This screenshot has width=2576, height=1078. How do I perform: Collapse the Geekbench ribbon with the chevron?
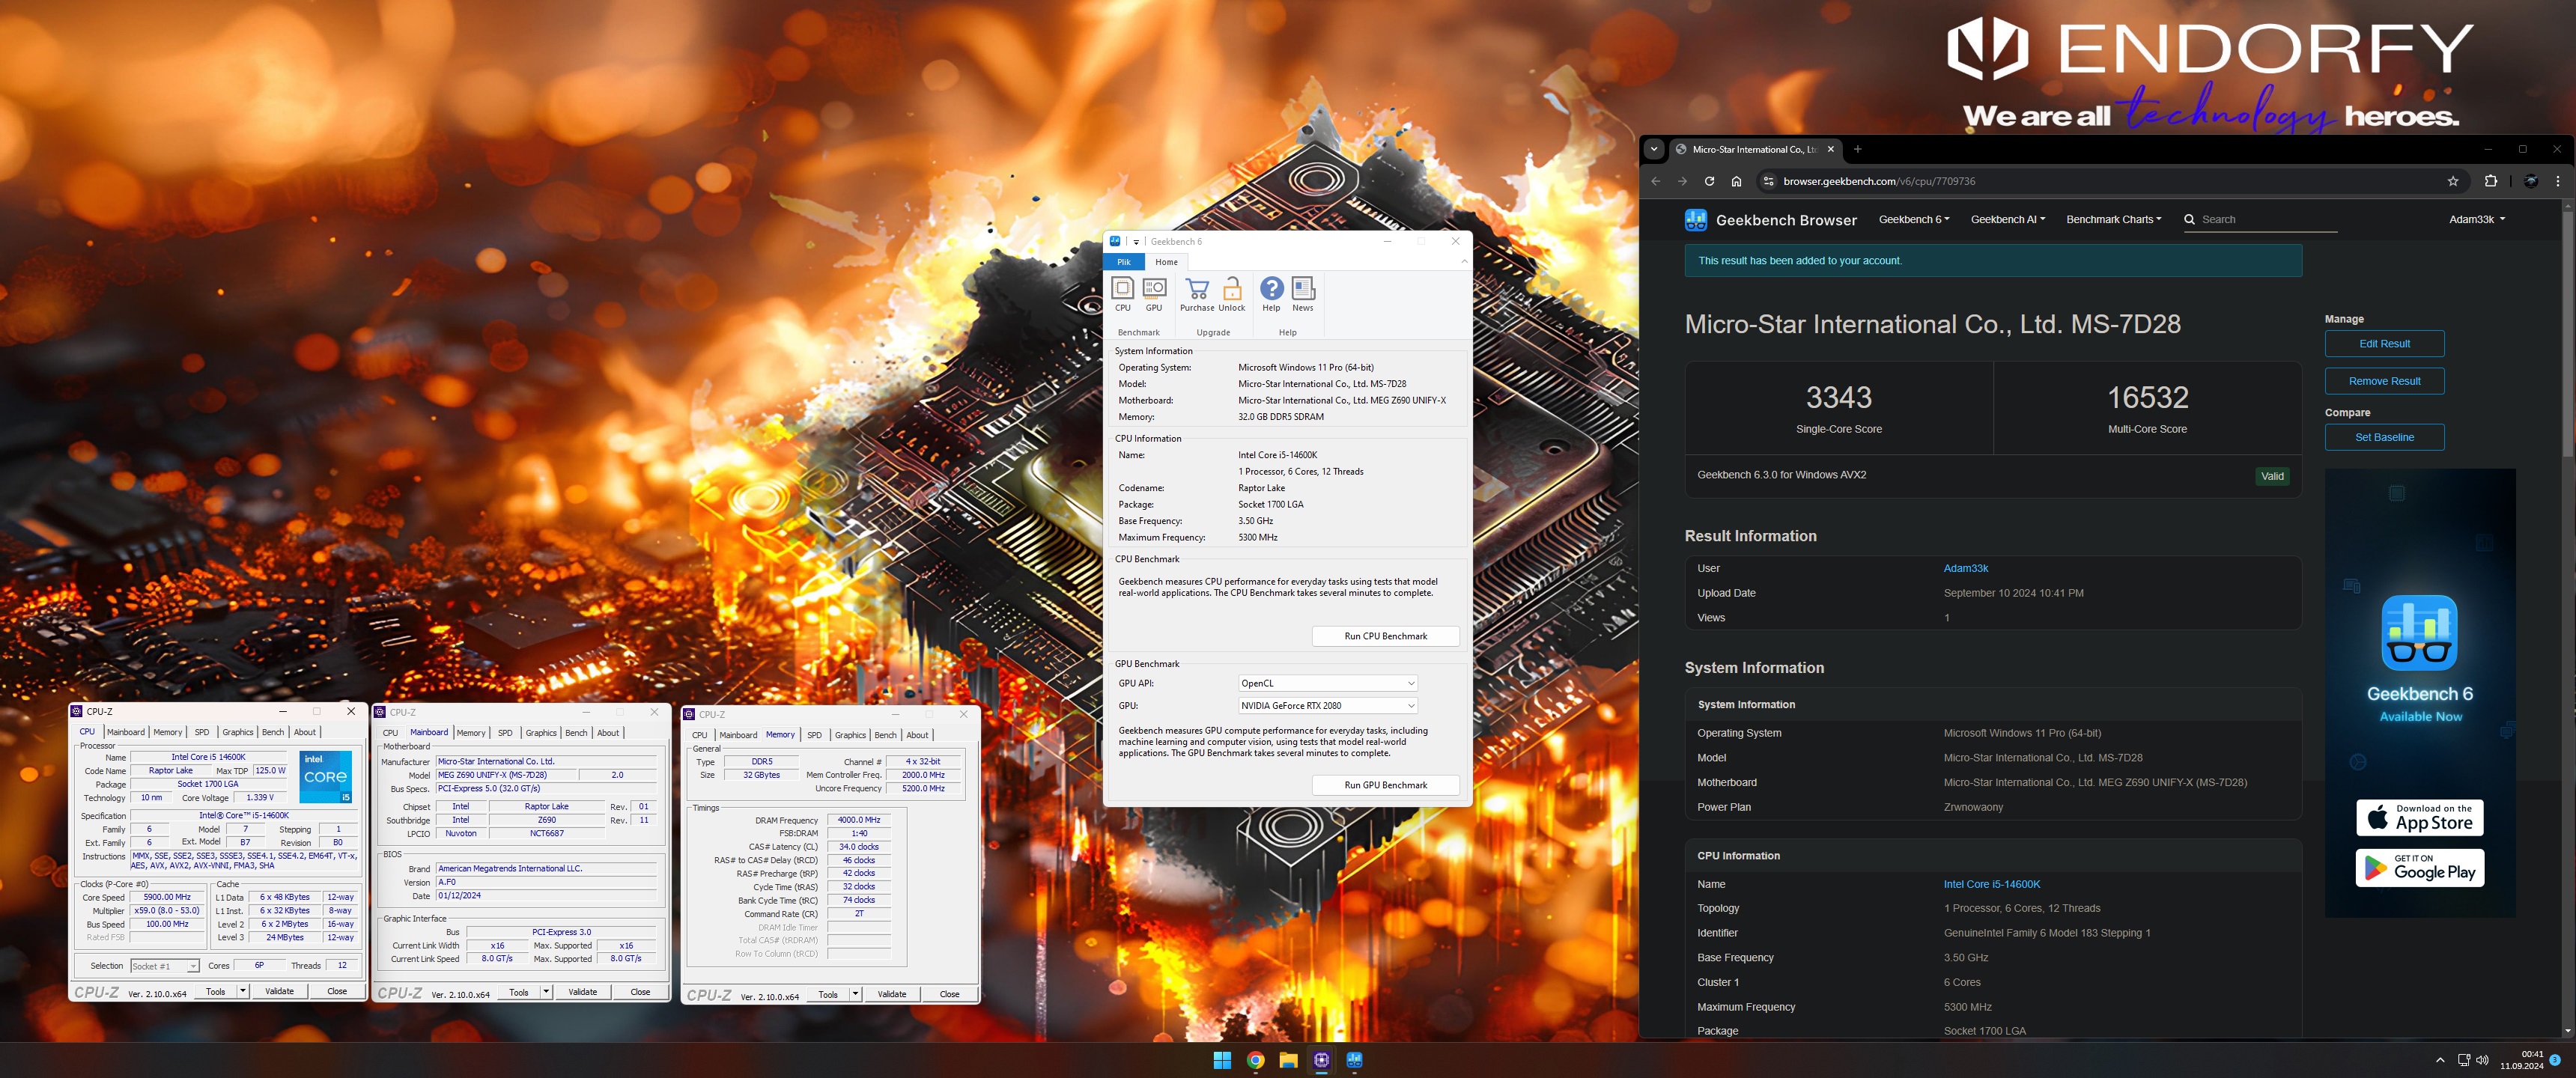(1464, 261)
